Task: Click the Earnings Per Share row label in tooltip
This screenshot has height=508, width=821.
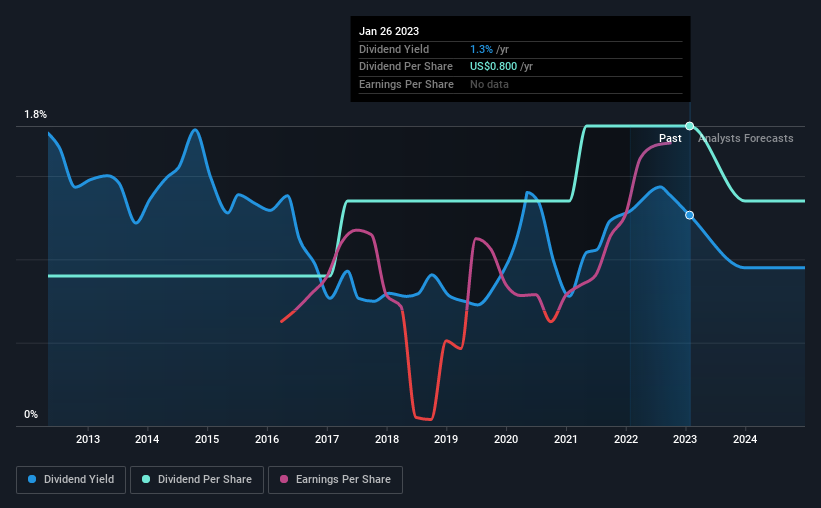Action: (x=406, y=84)
